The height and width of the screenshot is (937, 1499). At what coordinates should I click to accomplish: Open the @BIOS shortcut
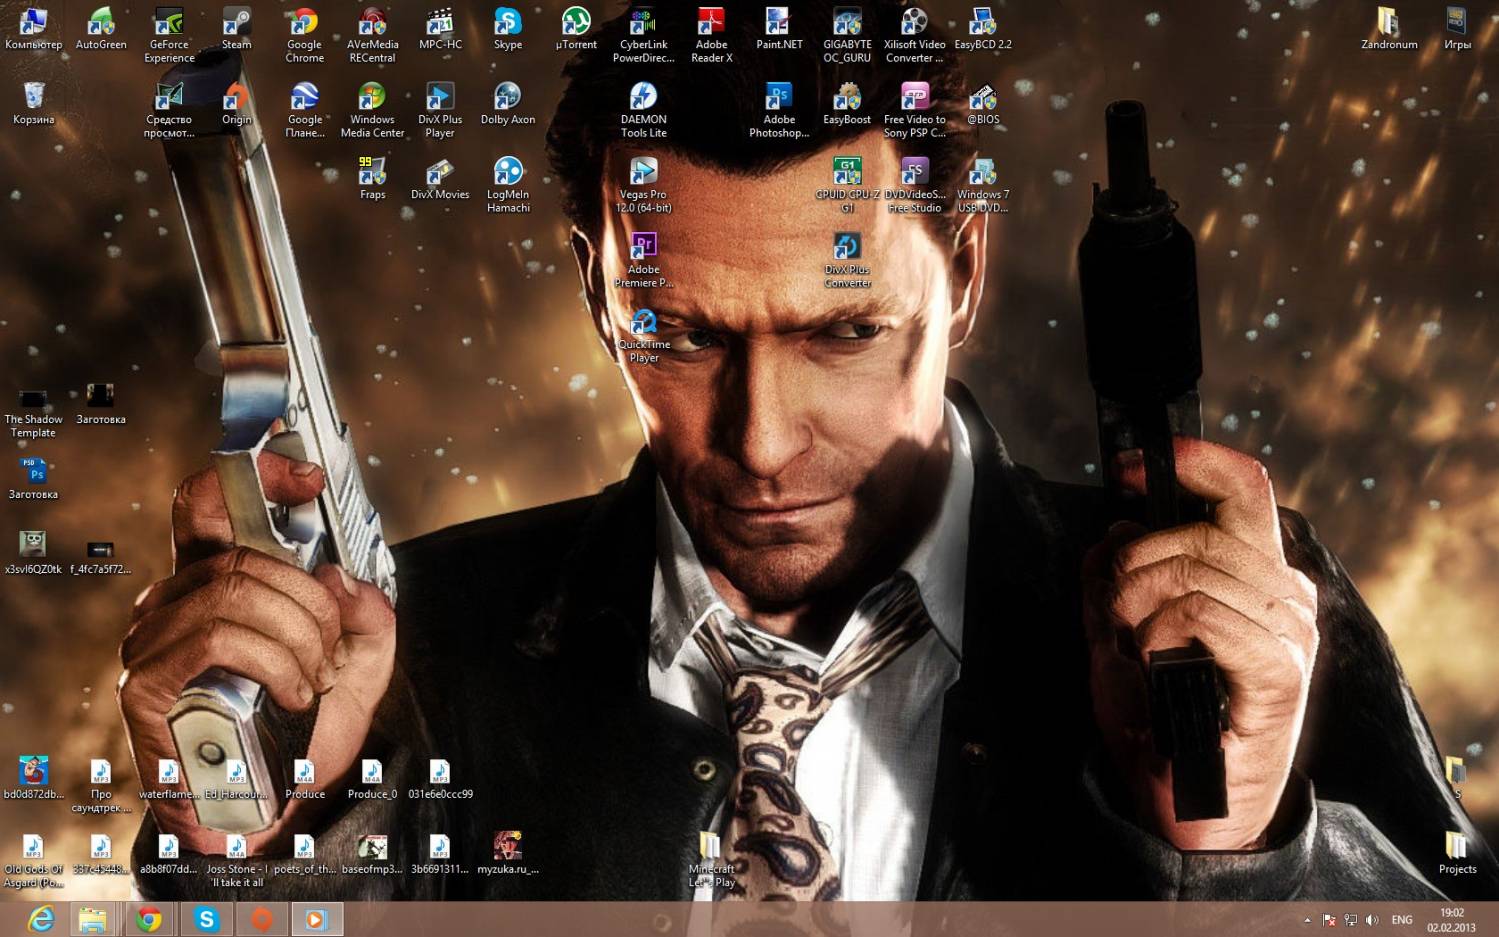983,104
